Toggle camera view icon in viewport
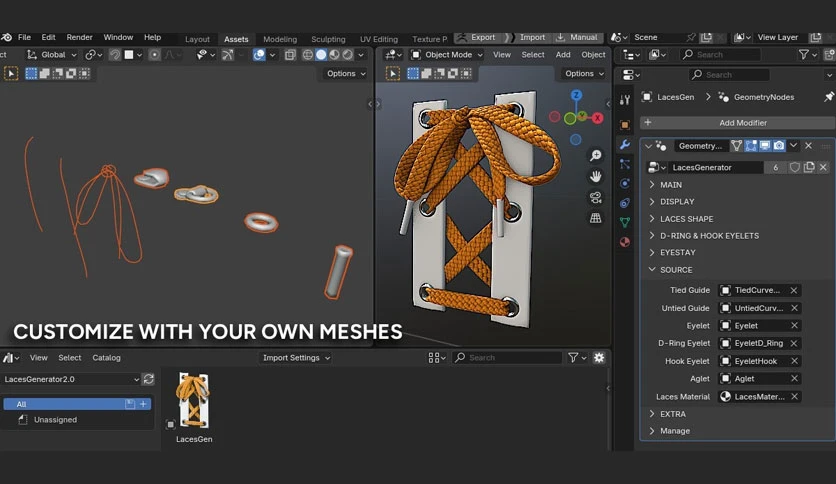This screenshot has width=836, height=484. pos(596,197)
